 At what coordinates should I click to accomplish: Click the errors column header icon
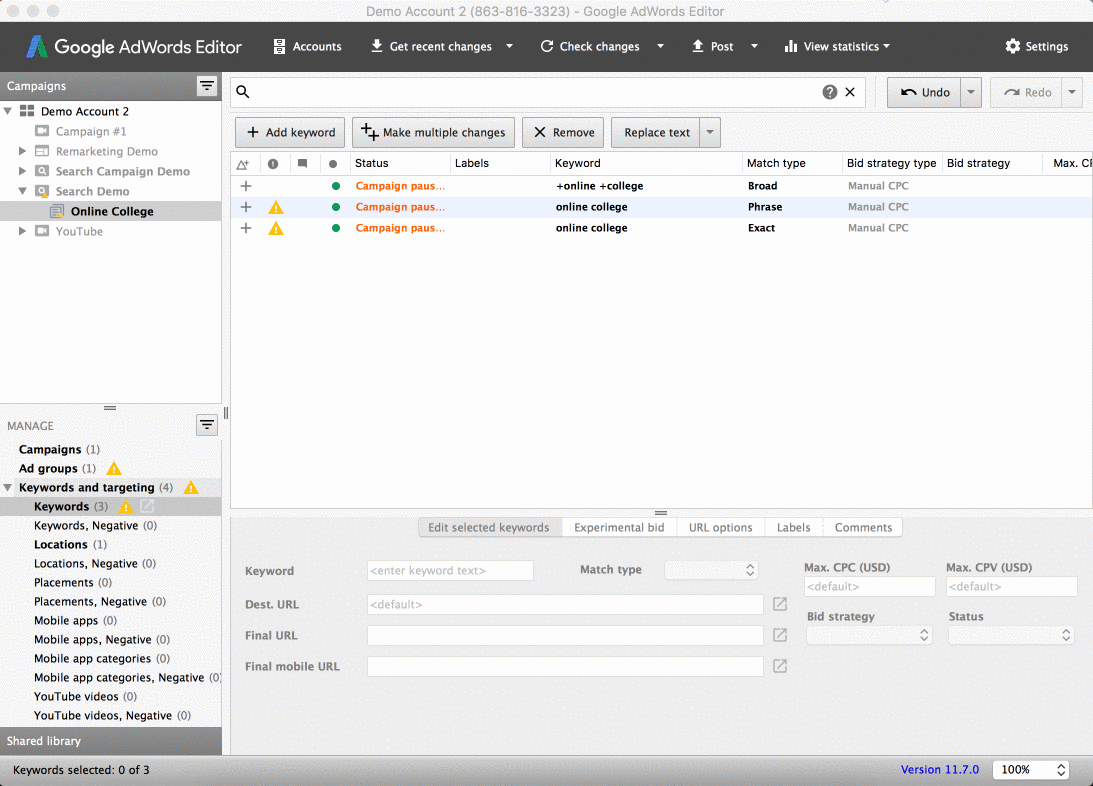273,164
